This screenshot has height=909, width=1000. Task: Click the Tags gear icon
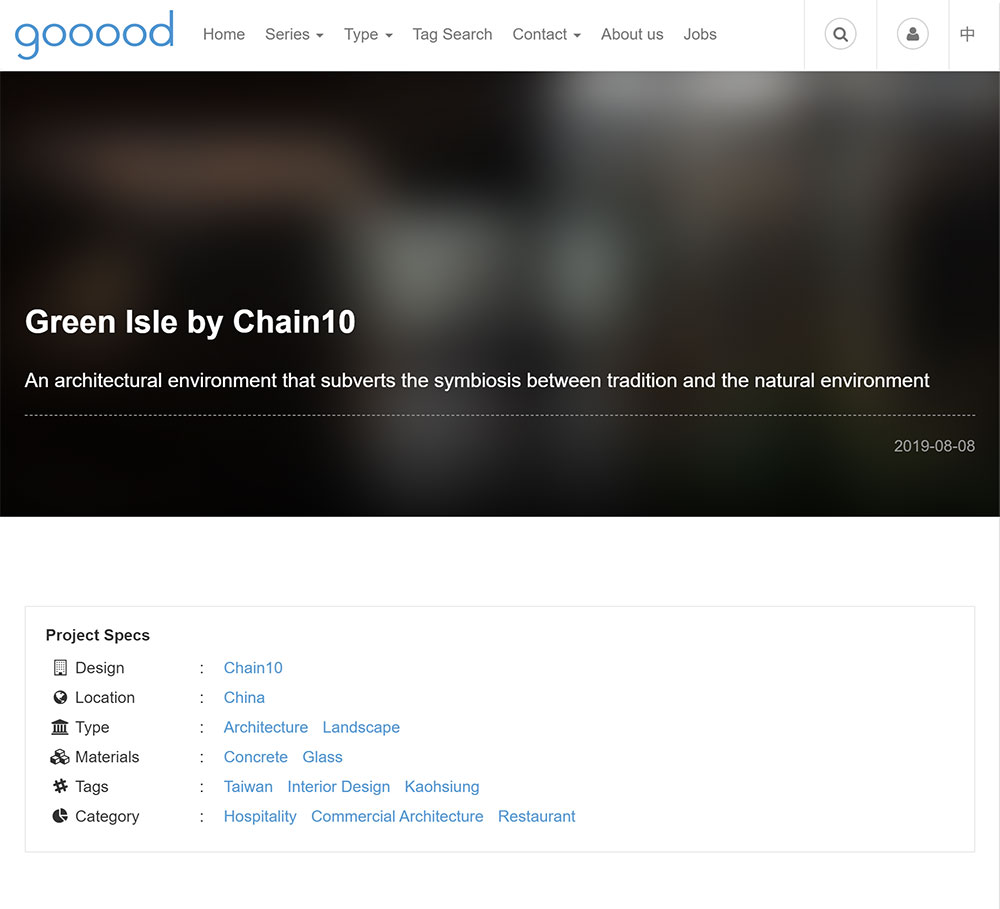coord(60,786)
